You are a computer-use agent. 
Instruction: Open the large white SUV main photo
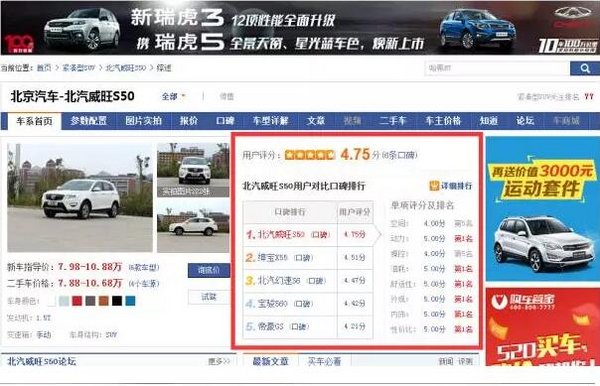pos(80,198)
